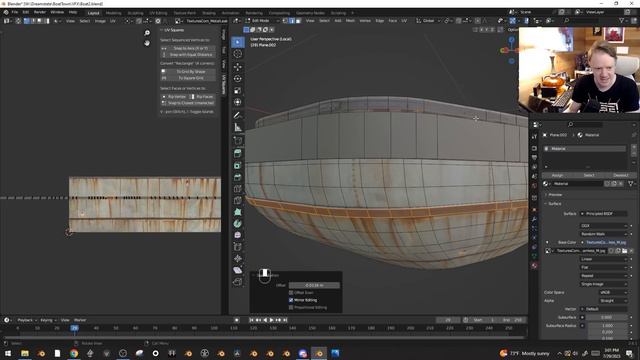This screenshot has height=360, width=640.
Task: Select the Knife tool
Action: pyautogui.click(x=238, y=200)
